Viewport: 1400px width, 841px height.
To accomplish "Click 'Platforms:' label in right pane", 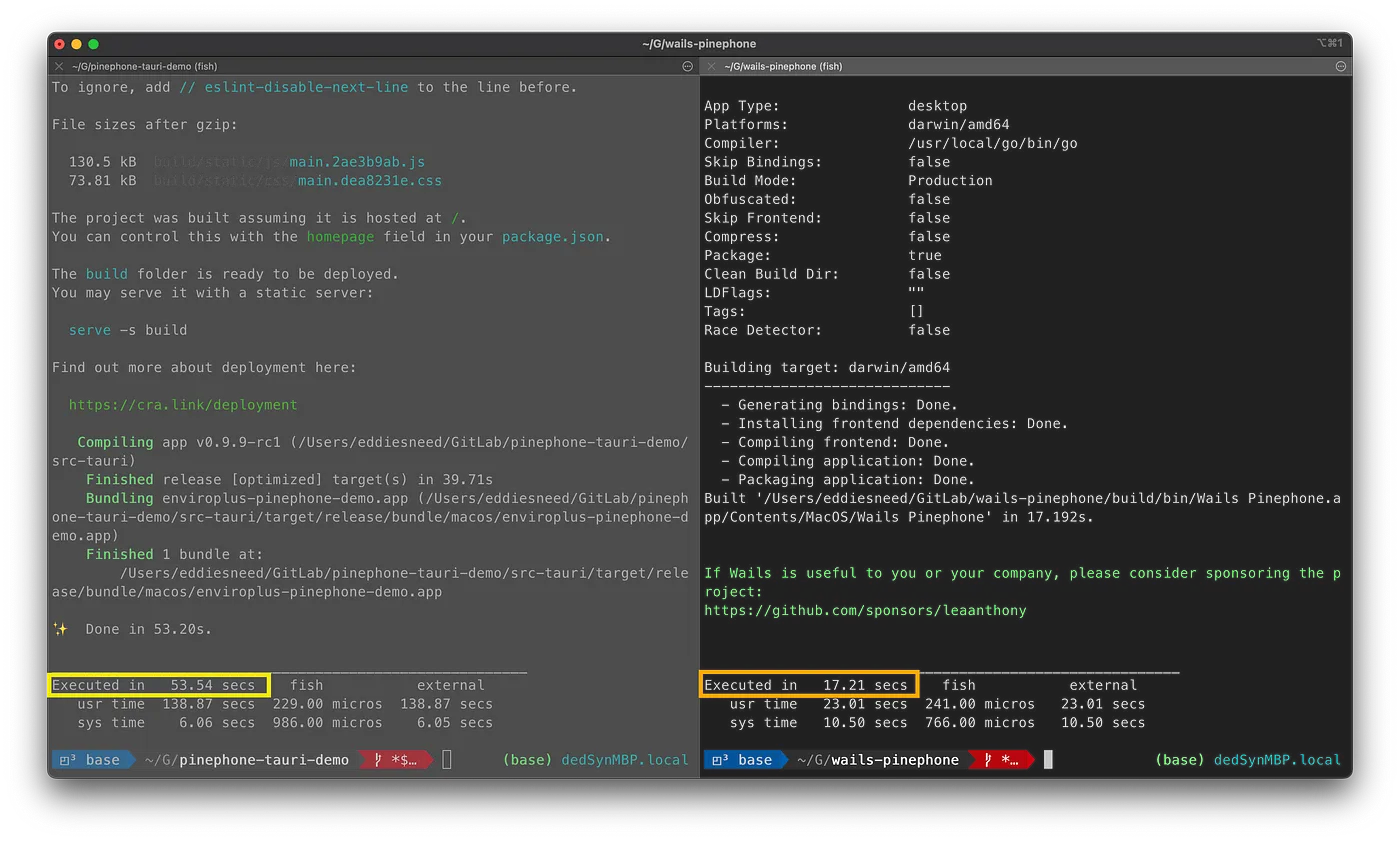I will point(746,125).
